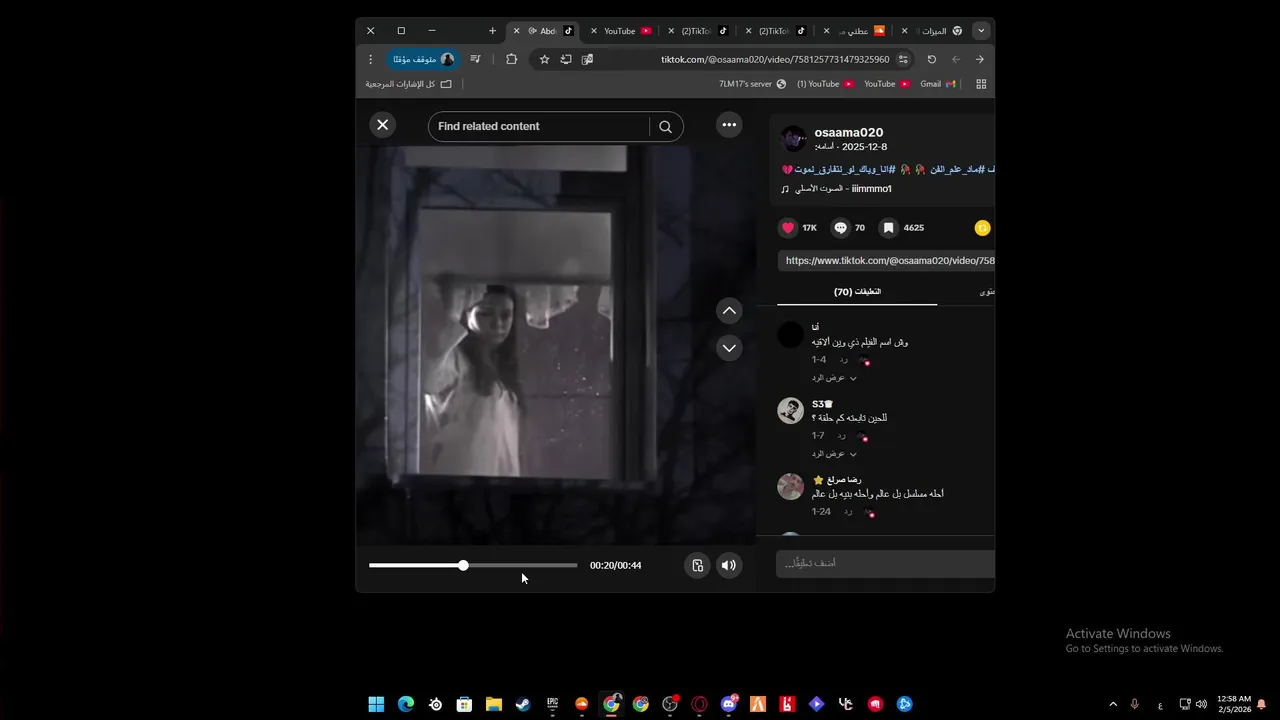Open Discord from the taskbar
1280x720 pixels.
[729, 704]
